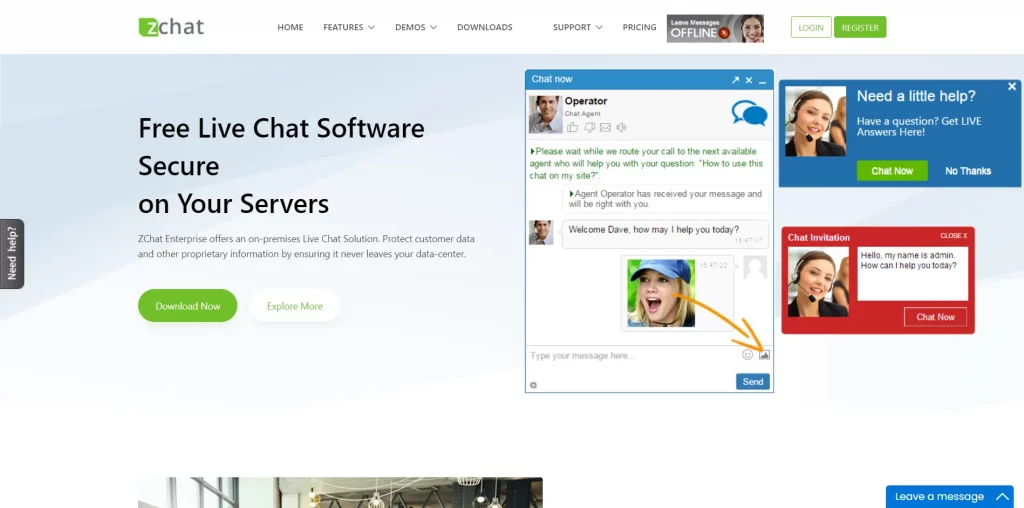
Task: Close the Need a little help popup
Action: 1012,86
